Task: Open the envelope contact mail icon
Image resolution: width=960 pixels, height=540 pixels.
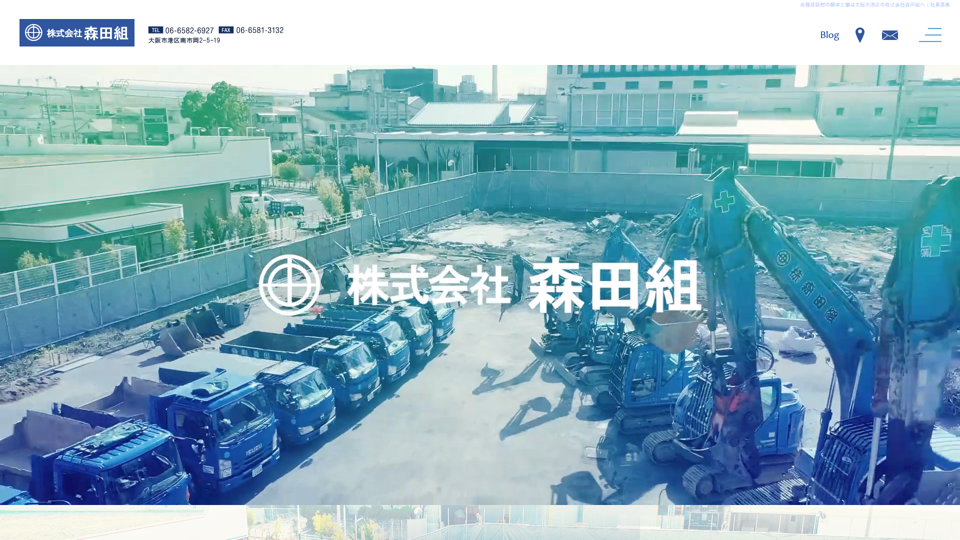Action: coord(889,35)
